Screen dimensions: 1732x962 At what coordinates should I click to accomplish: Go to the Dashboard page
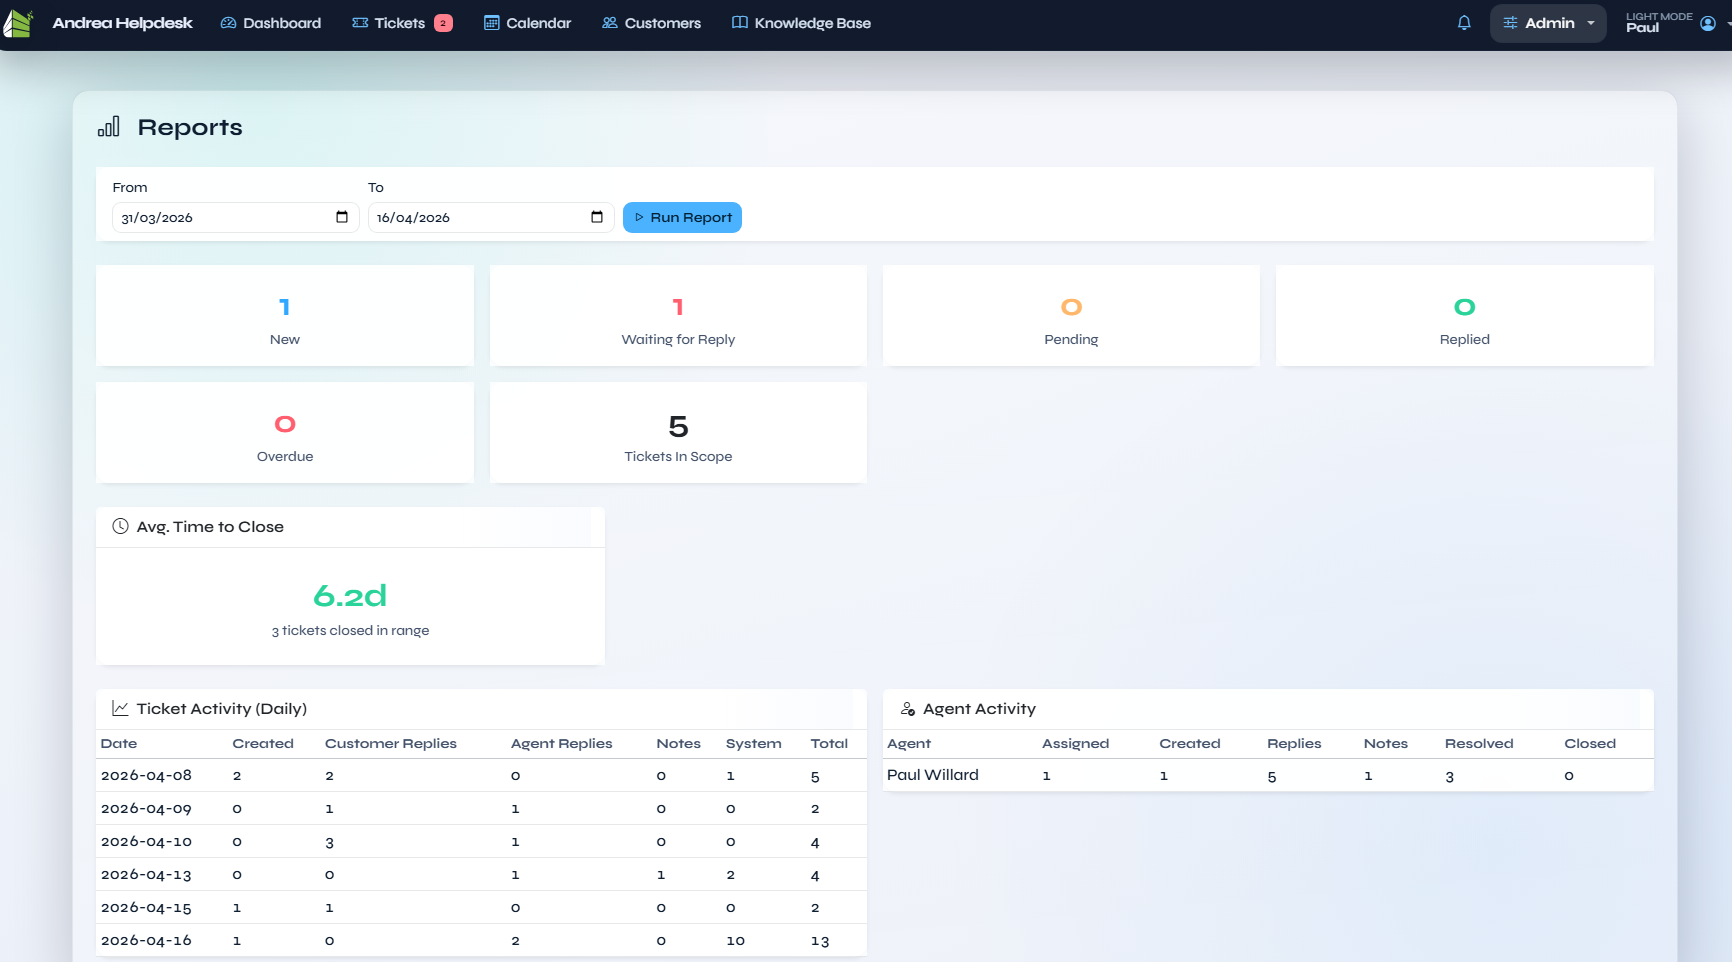271,23
